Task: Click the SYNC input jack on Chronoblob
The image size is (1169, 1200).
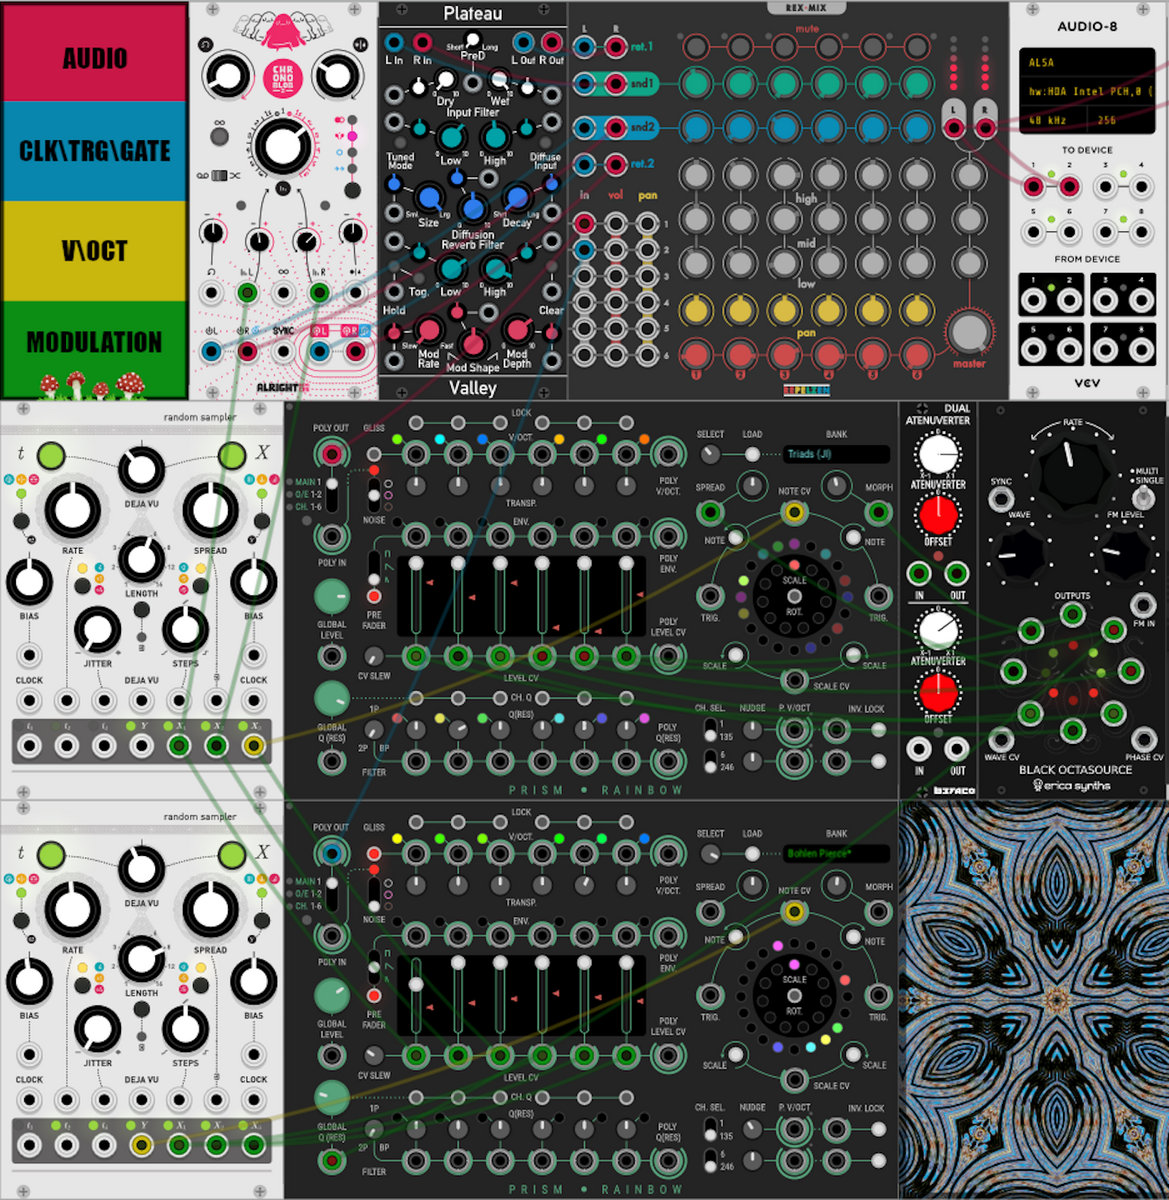Action: coord(283,350)
